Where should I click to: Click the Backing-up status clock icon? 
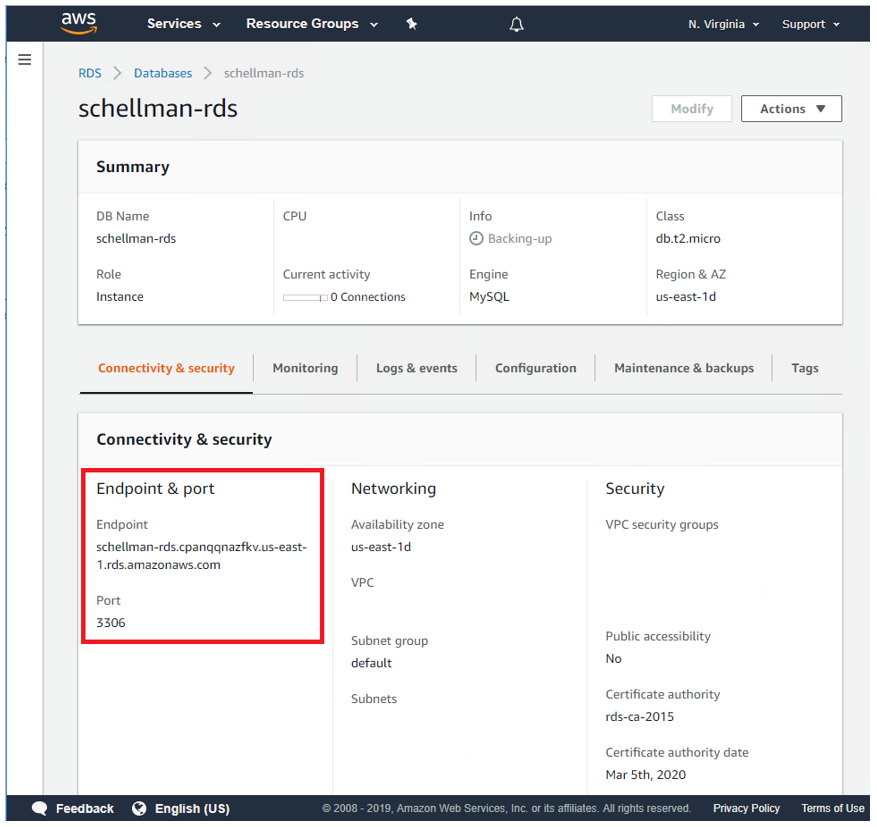click(x=476, y=239)
